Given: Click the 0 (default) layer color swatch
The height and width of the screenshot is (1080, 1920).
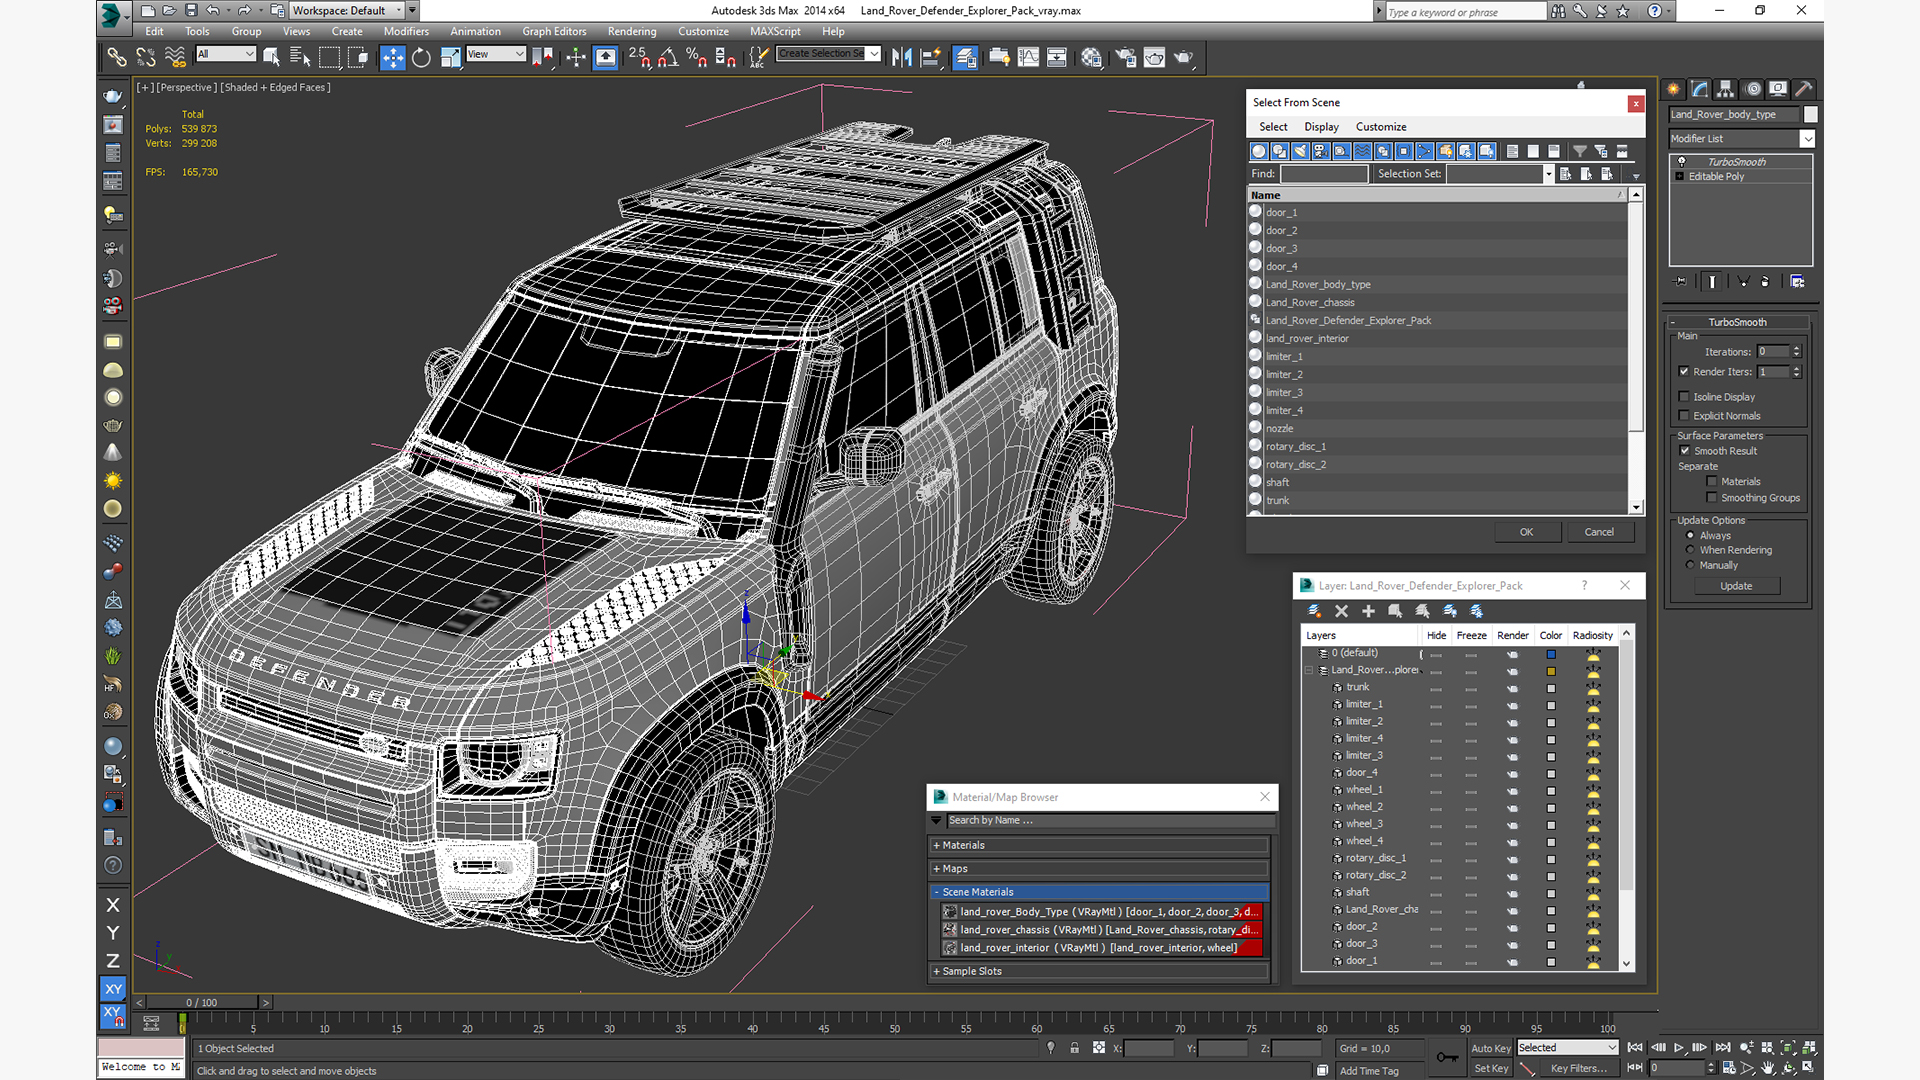Looking at the screenshot, I should point(1551,654).
